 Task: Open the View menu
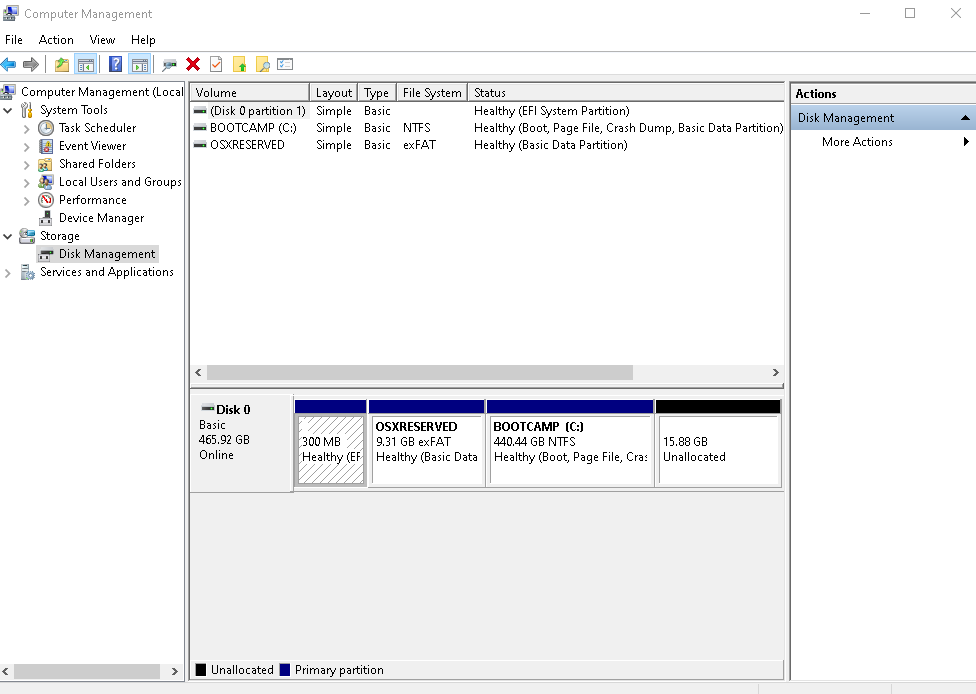click(x=102, y=40)
